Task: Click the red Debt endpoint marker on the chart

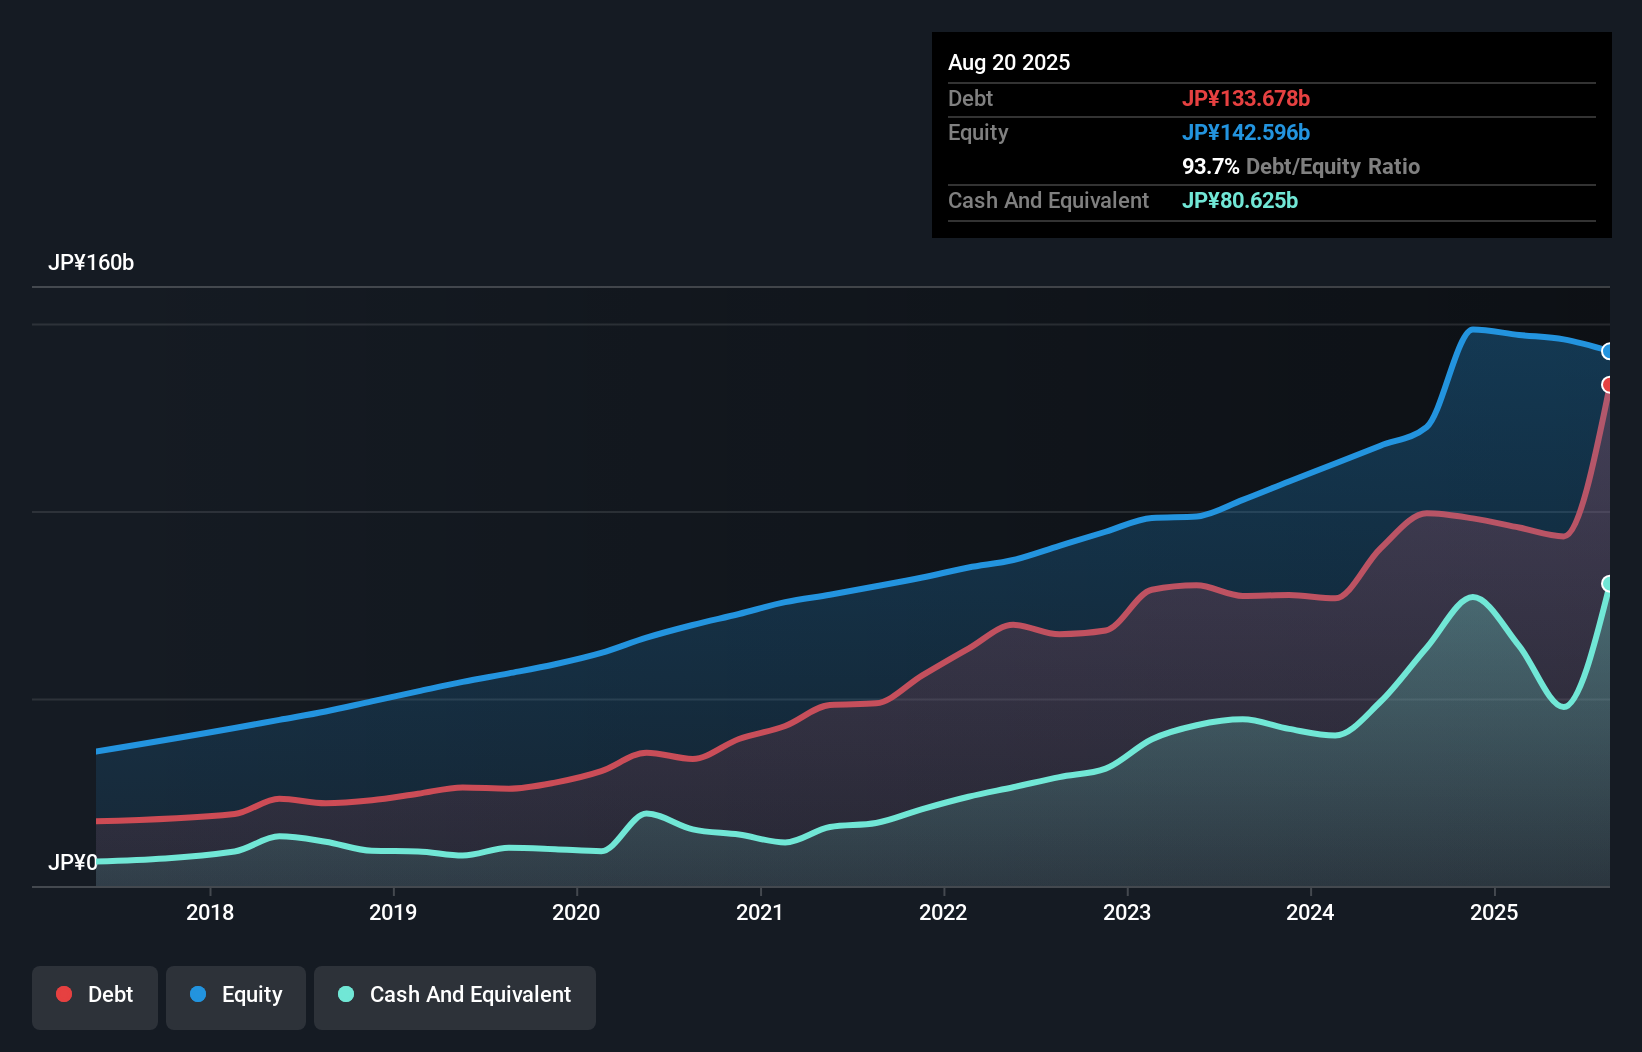Action: point(1608,385)
